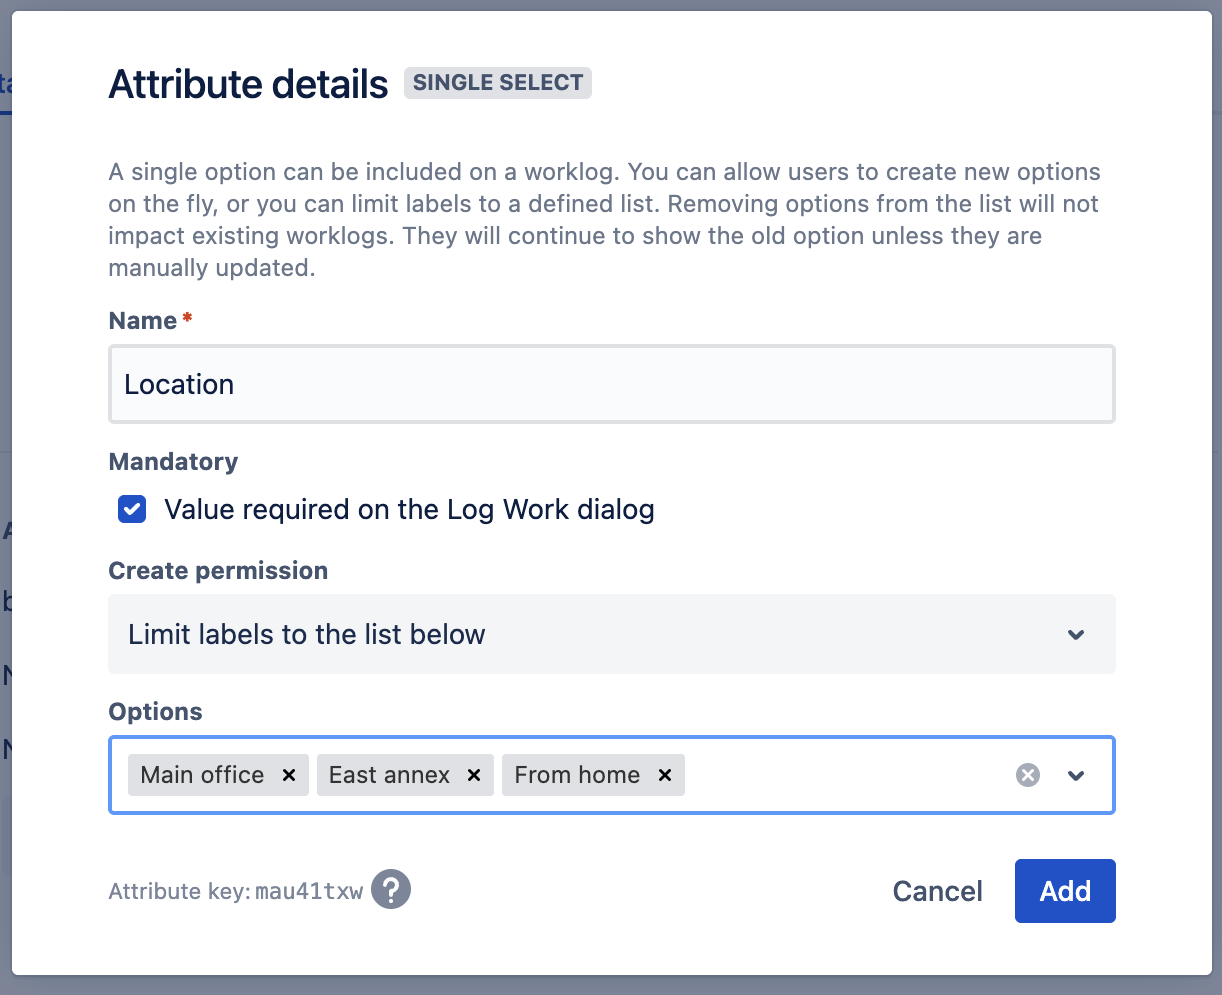Screen dimensions: 1222x995
Task: Select the From home tag label
Action: coord(577,776)
